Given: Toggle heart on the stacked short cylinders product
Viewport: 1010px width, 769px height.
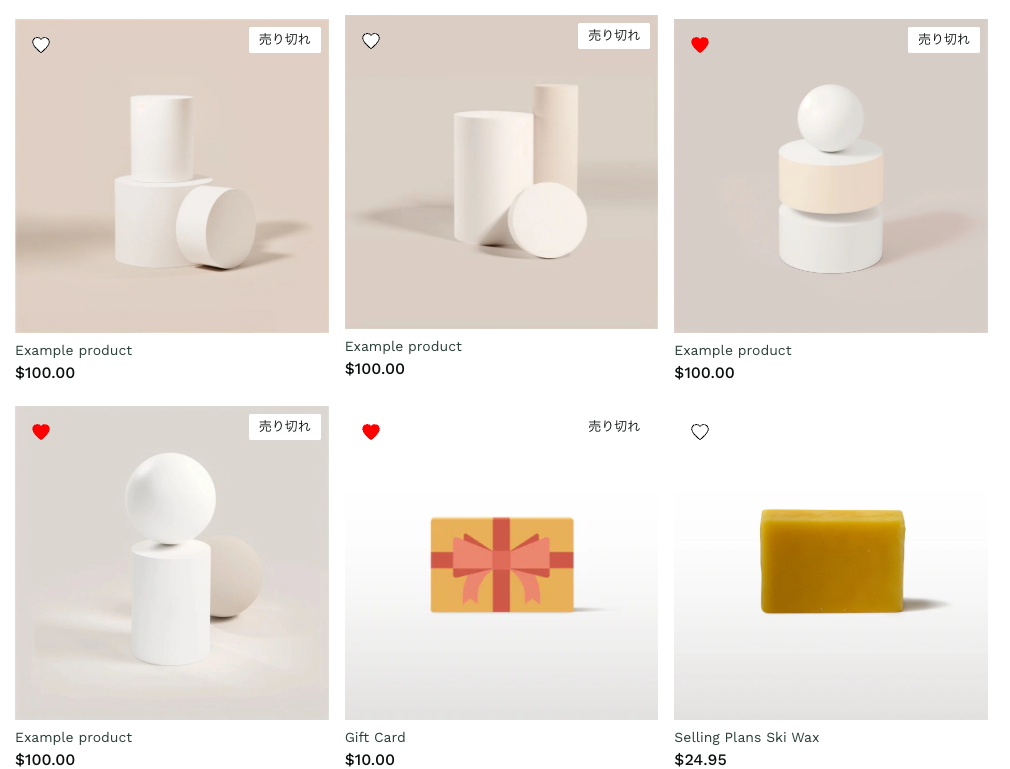Looking at the screenshot, I should pyautogui.click(x=41, y=45).
